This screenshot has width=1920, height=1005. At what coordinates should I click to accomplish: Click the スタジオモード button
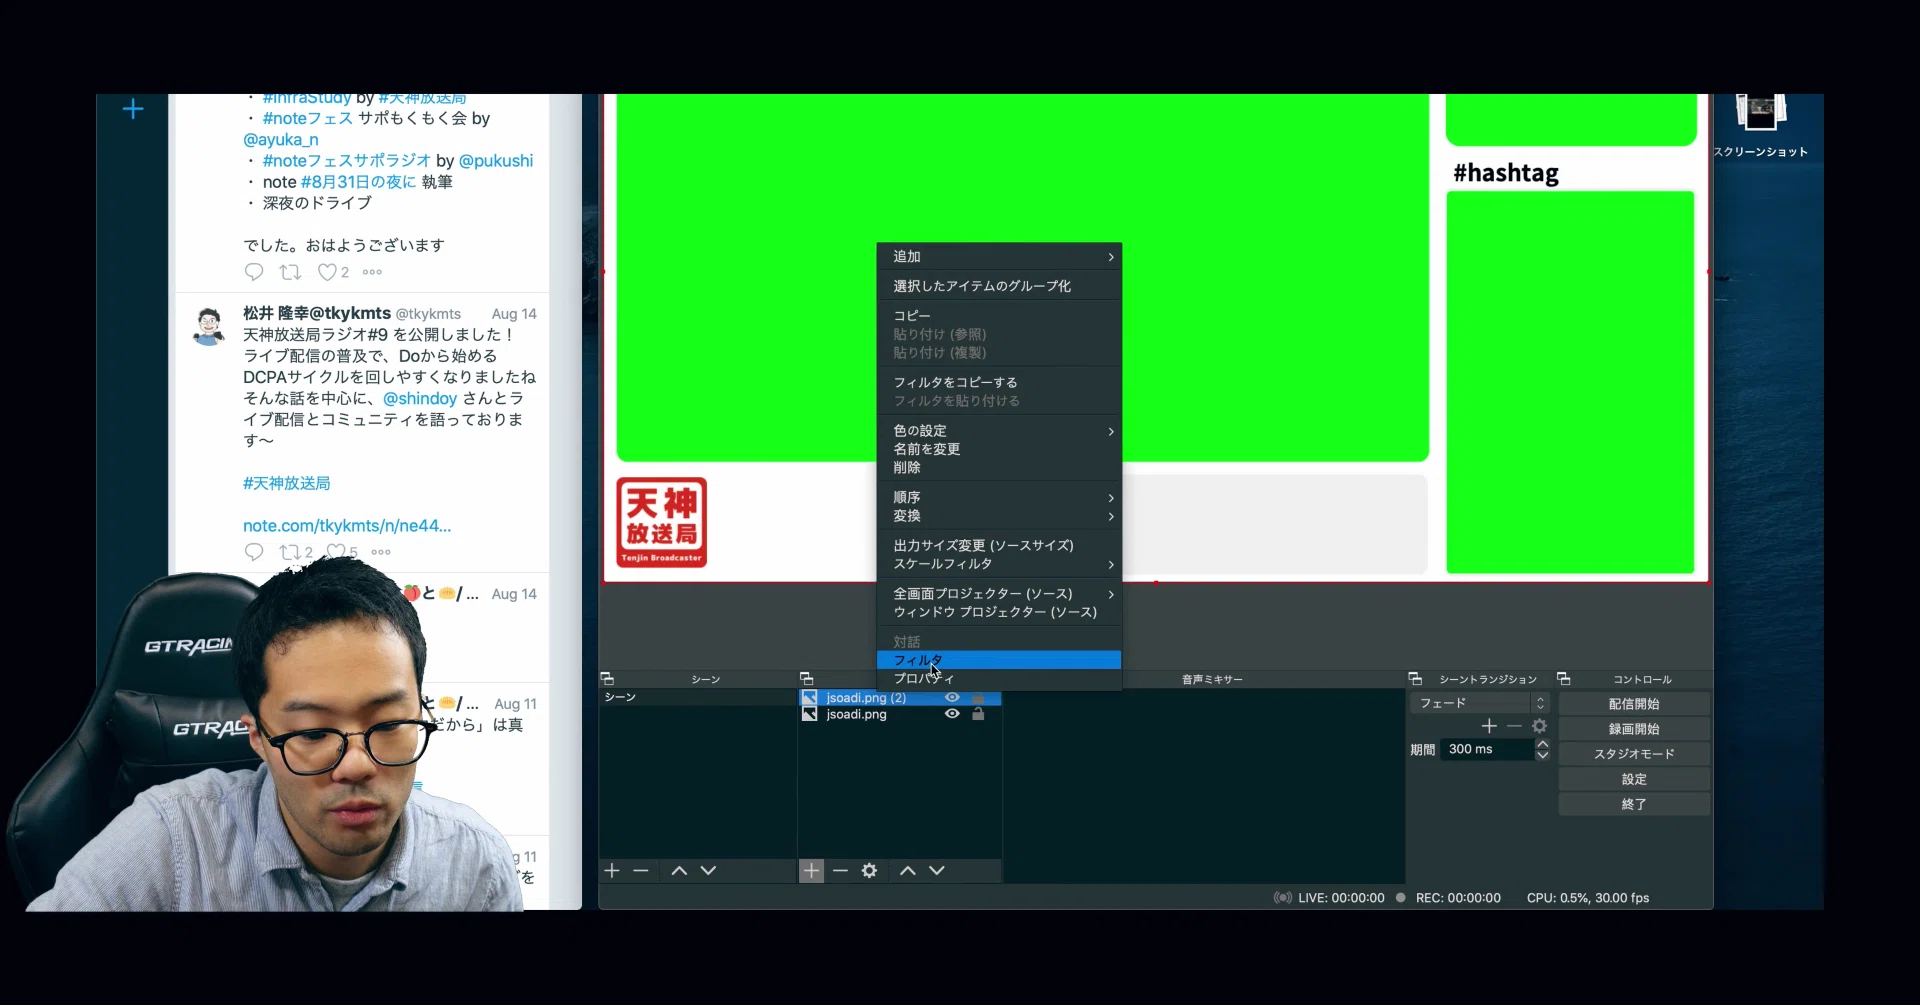[1634, 754]
